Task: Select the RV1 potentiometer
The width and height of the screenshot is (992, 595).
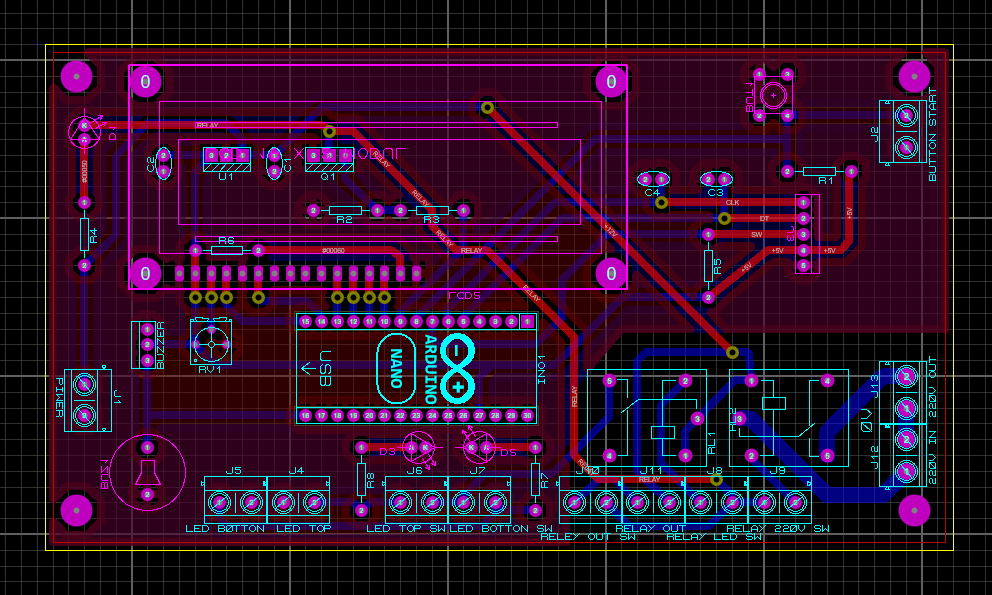Action: (x=211, y=344)
